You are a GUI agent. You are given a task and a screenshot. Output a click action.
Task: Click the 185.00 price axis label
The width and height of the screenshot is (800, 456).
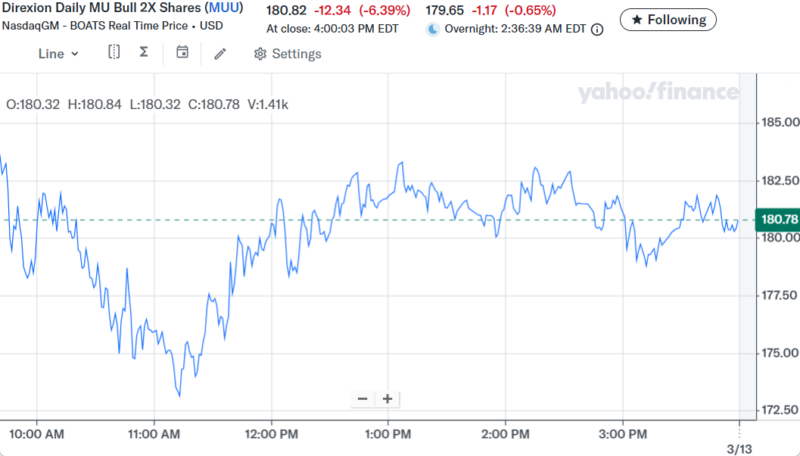coord(778,123)
